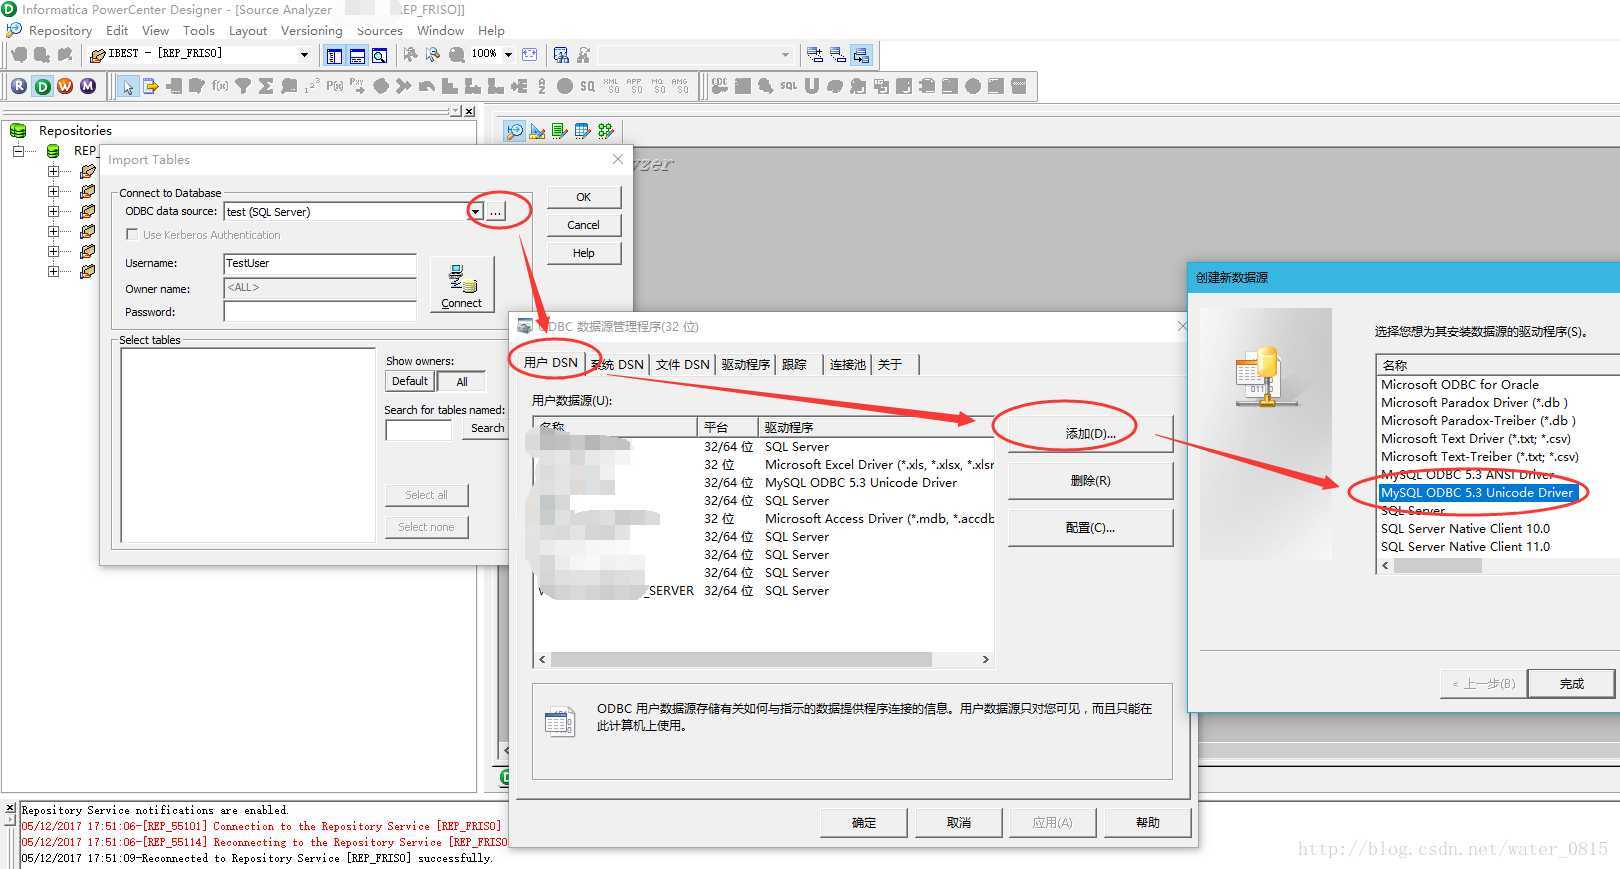1620x869 pixels.
Task: Open the Repository Manager (R) icon
Action: pos(19,86)
